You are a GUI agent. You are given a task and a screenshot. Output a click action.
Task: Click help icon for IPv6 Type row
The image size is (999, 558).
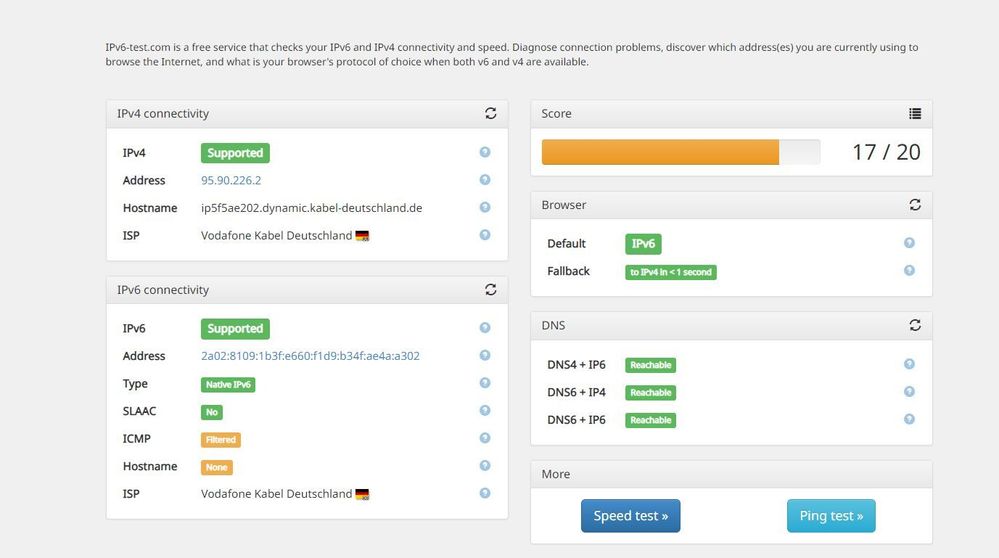pyautogui.click(x=485, y=383)
